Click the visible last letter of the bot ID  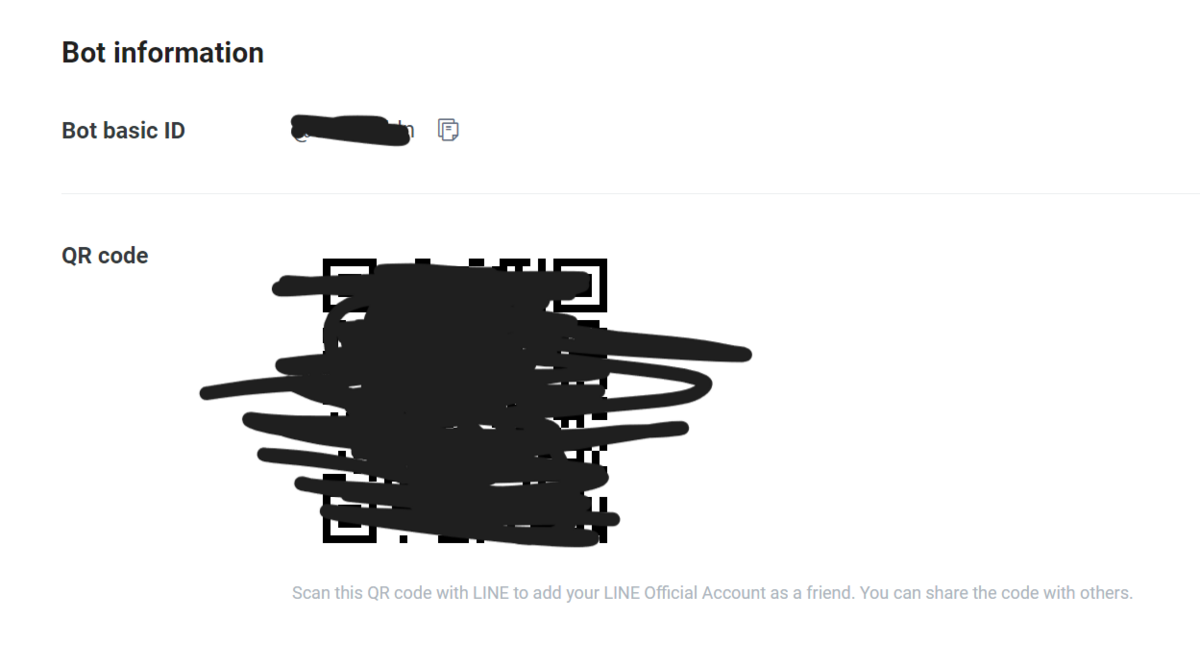tap(408, 130)
